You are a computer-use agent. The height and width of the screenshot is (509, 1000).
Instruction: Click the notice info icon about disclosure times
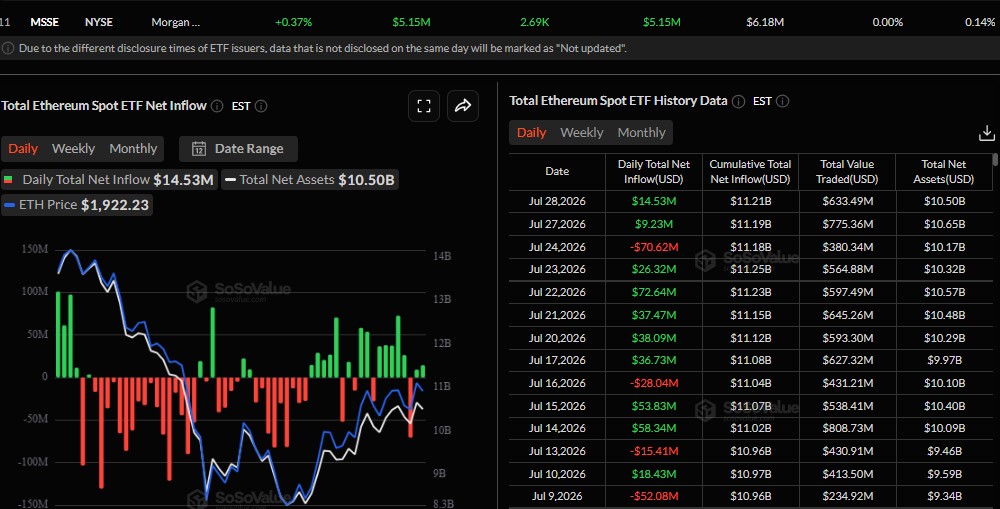pos(8,48)
